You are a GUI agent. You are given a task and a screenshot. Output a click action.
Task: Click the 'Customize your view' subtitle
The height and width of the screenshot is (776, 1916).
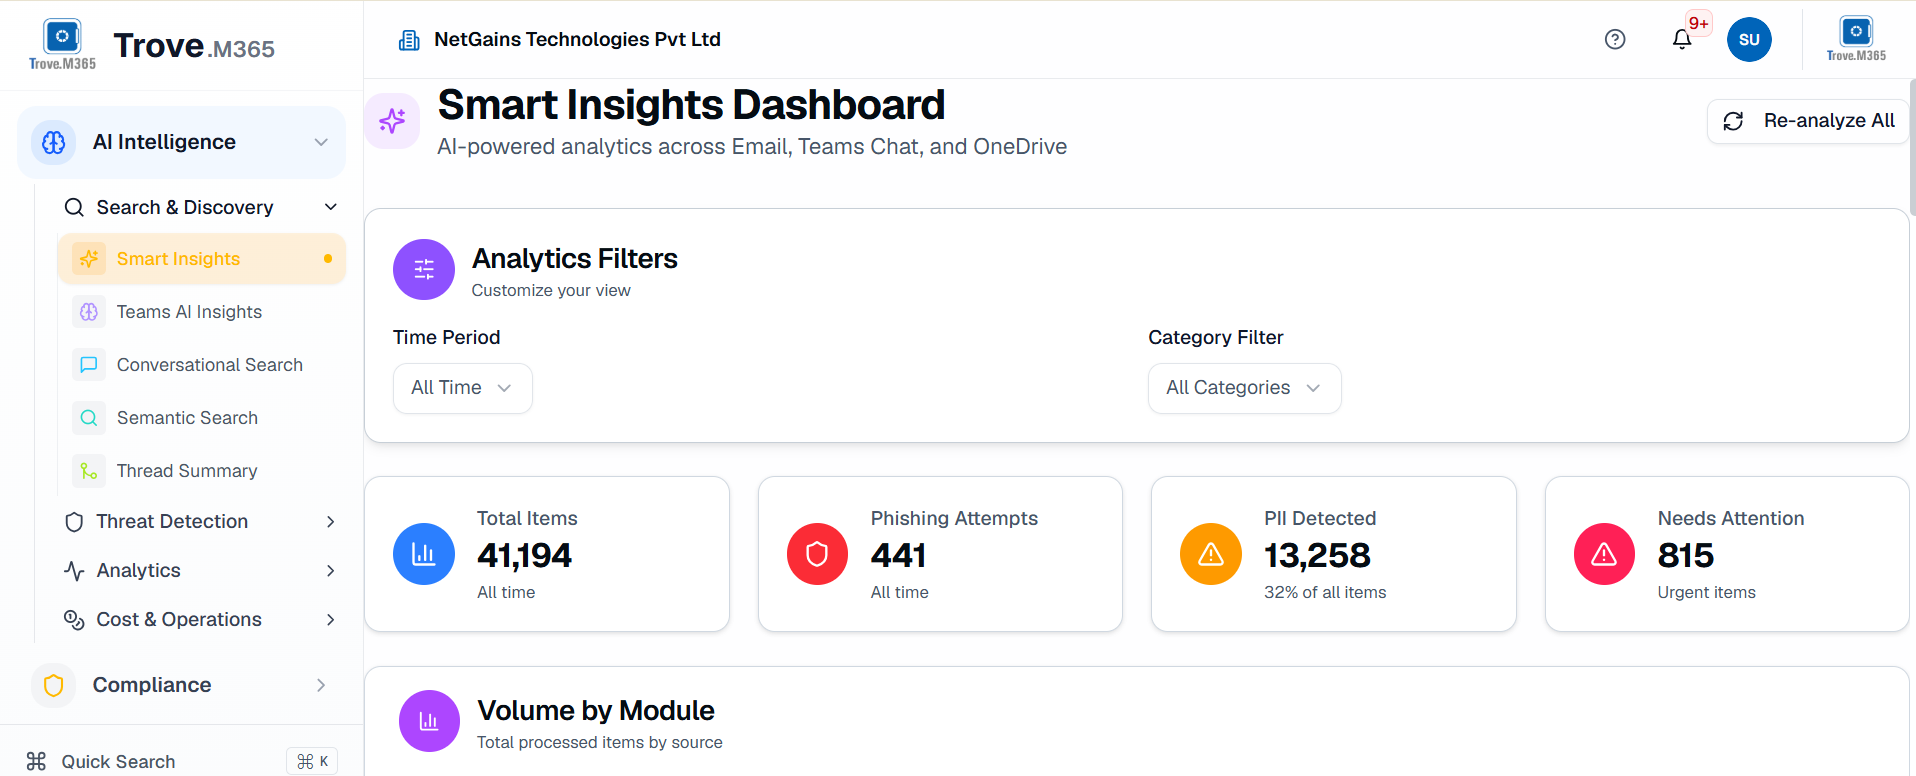pos(551,290)
